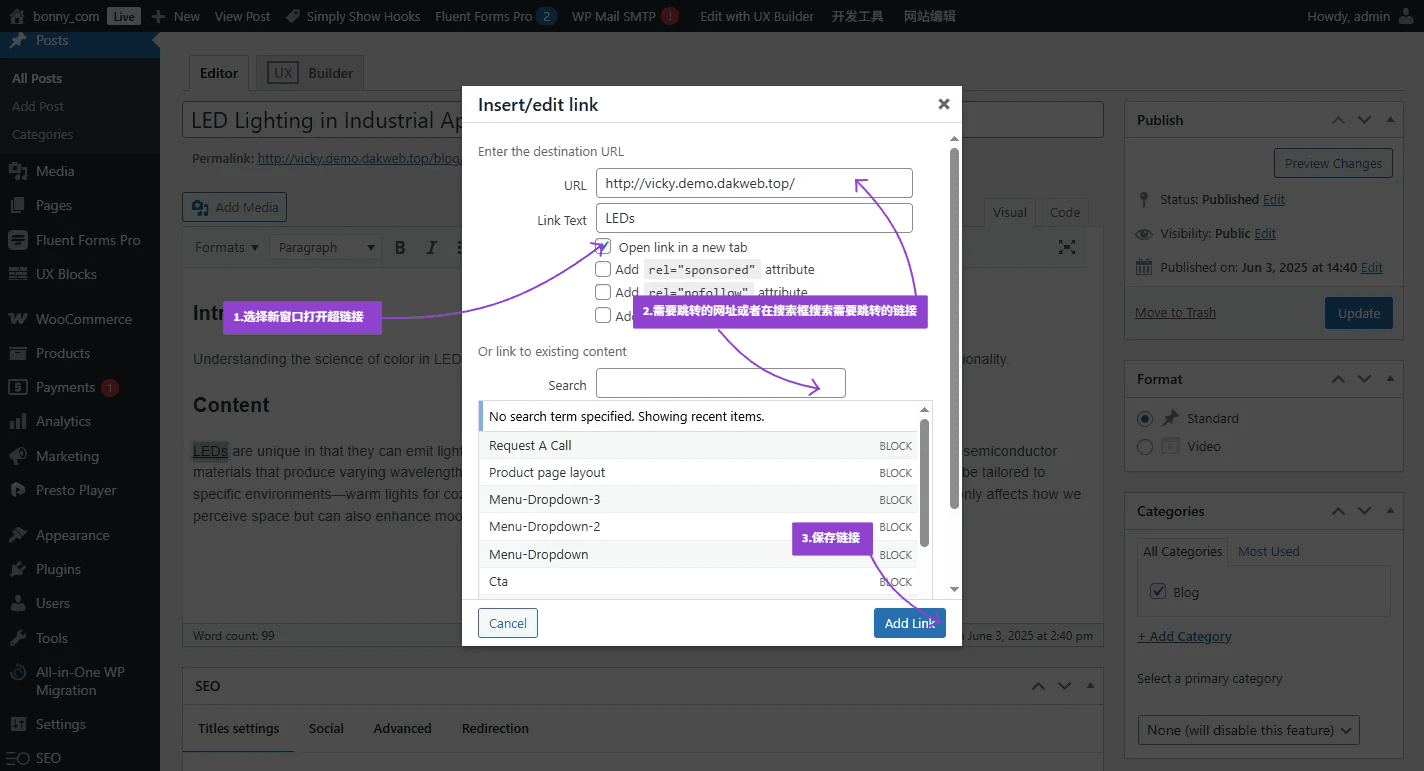
Task: Cancel the link dialog
Action: 508,623
